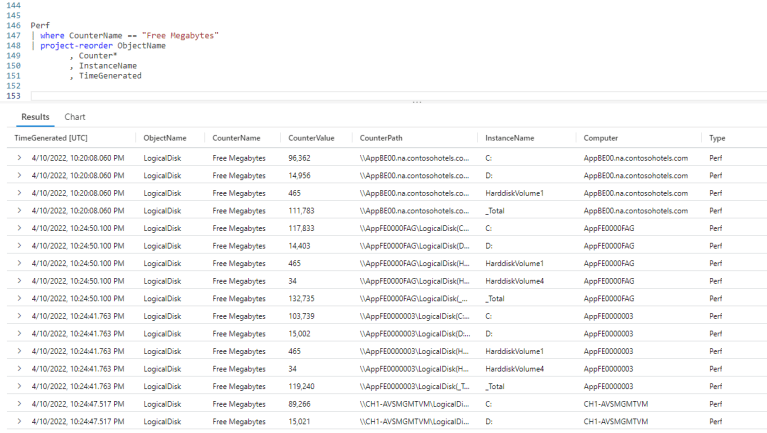Click LogicalDisk cell in the 14,956 row
The width and height of the screenshot is (767, 433).
pos(162,175)
